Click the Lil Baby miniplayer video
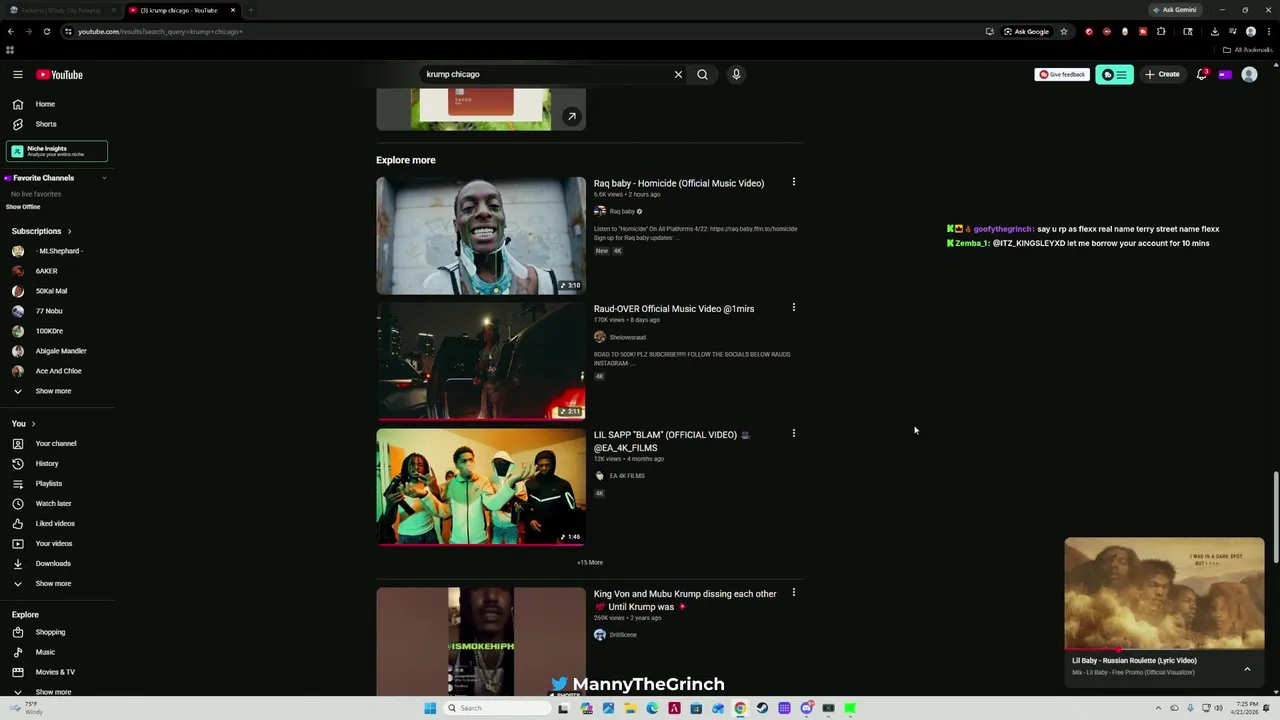1280x720 pixels. tap(1164, 594)
